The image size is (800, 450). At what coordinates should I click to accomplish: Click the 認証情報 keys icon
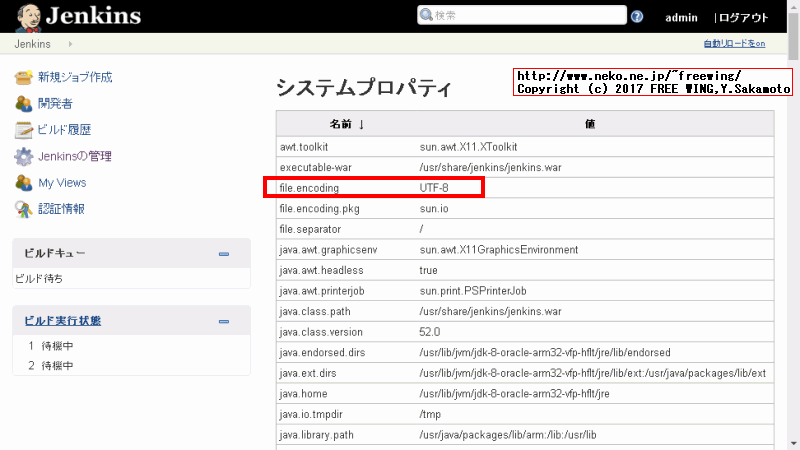23,209
